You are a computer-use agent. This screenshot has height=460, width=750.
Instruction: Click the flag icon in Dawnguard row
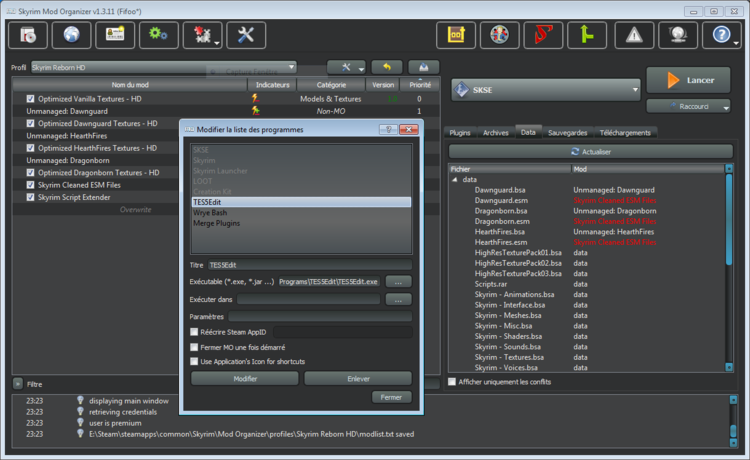coord(256,111)
